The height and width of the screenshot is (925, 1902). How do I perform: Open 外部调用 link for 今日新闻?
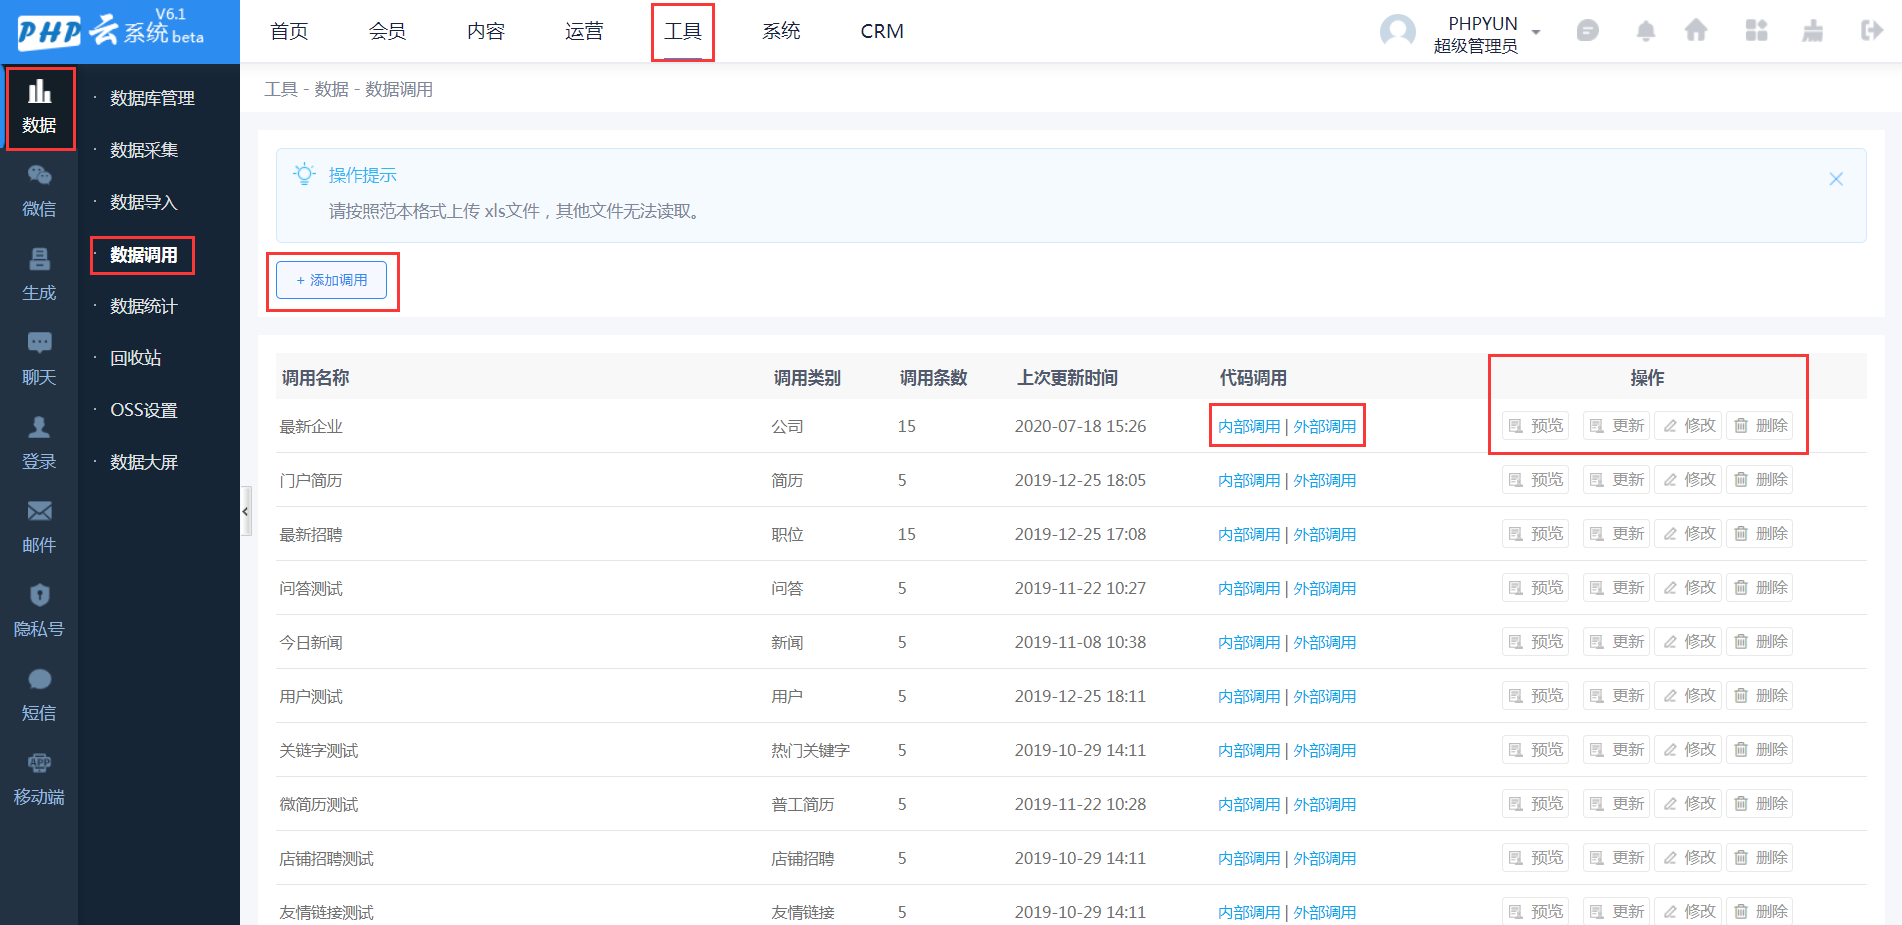1325,642
